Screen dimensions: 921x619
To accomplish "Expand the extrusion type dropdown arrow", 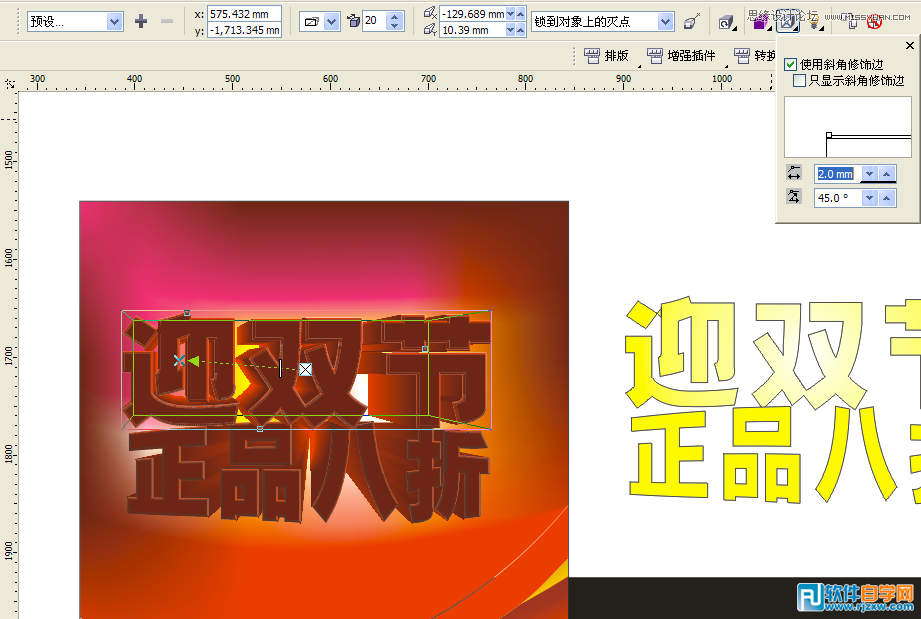I will 334,20.
